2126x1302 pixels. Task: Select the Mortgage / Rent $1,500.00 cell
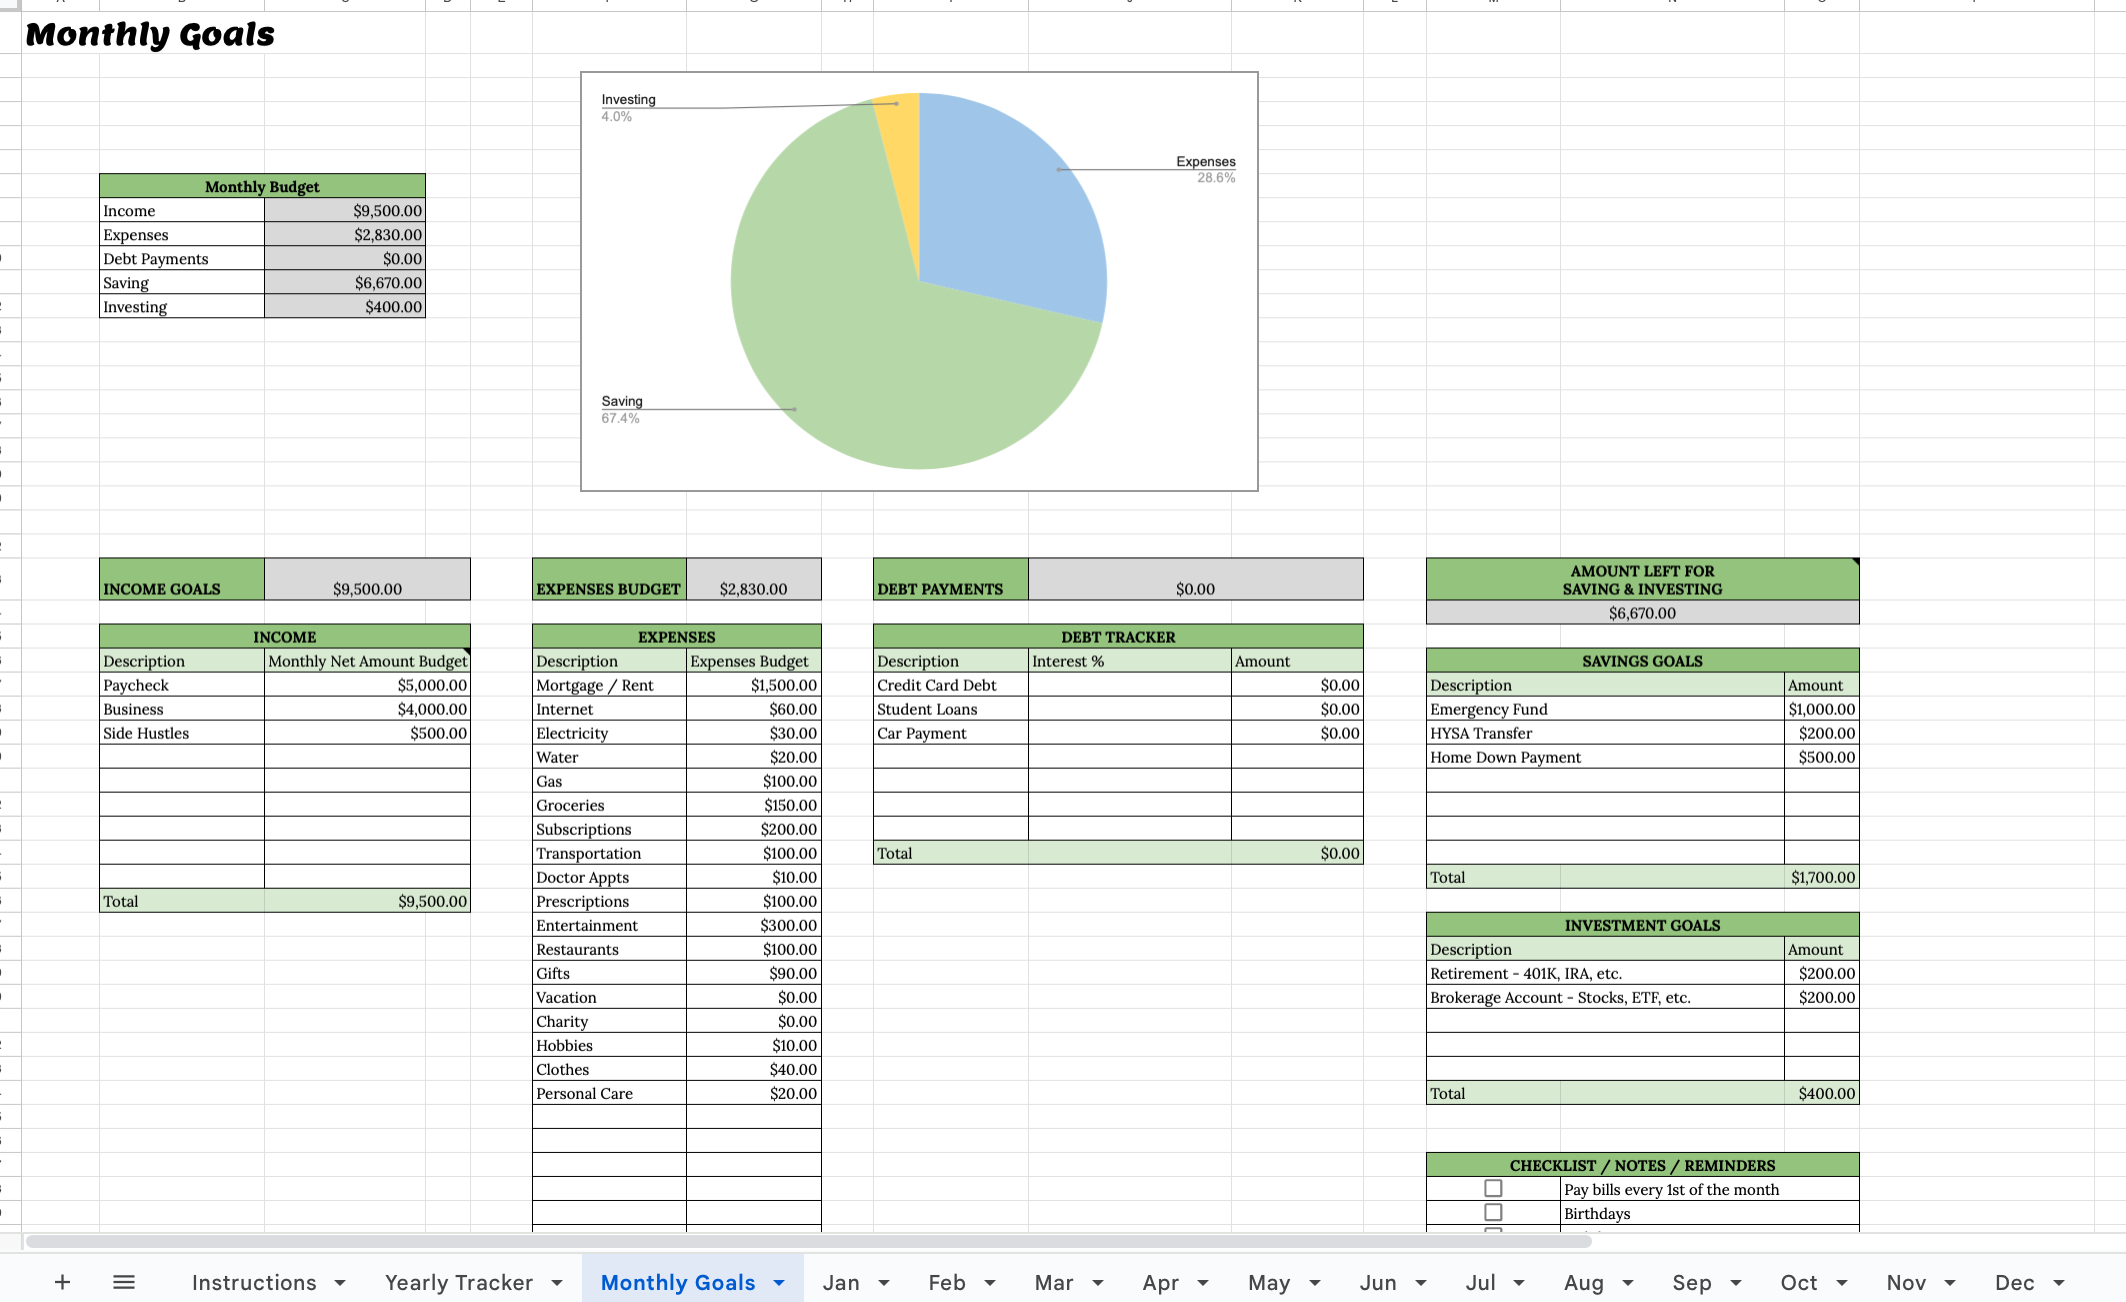pyautogui.click(x=754, y=685)
